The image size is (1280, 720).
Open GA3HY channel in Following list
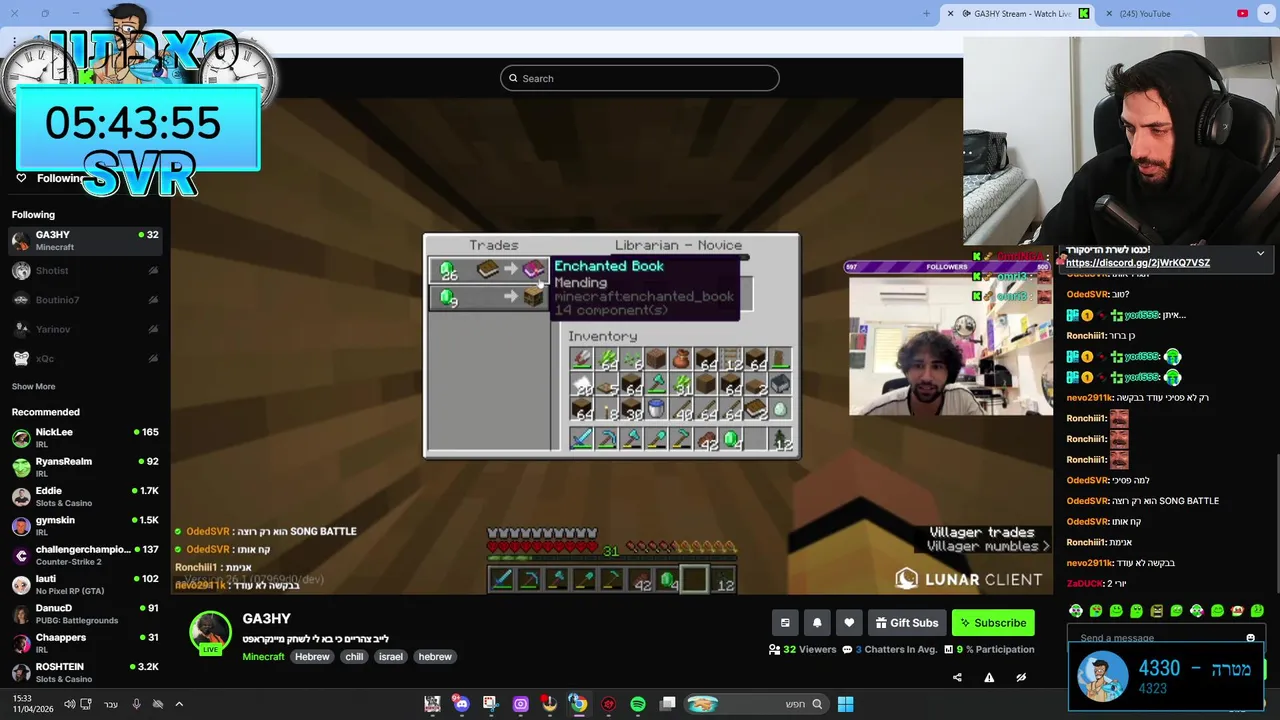pyautogui.click(x=85, y=240)
